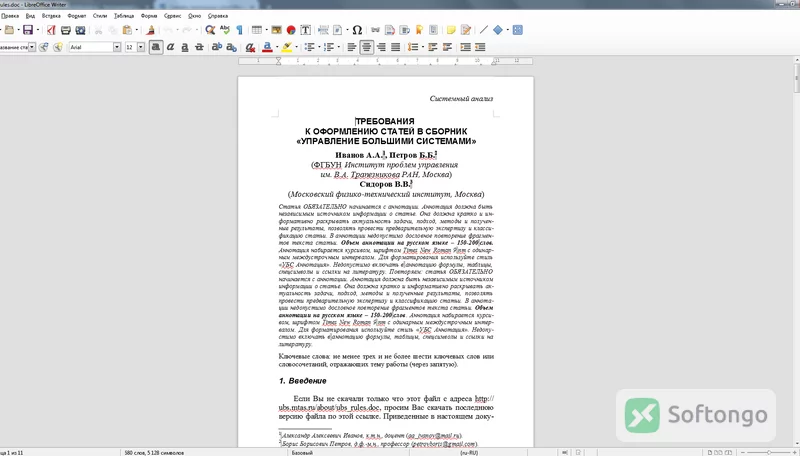The image size is (800, 456).
Task: Toggle bold formatting
Action: 156,47
